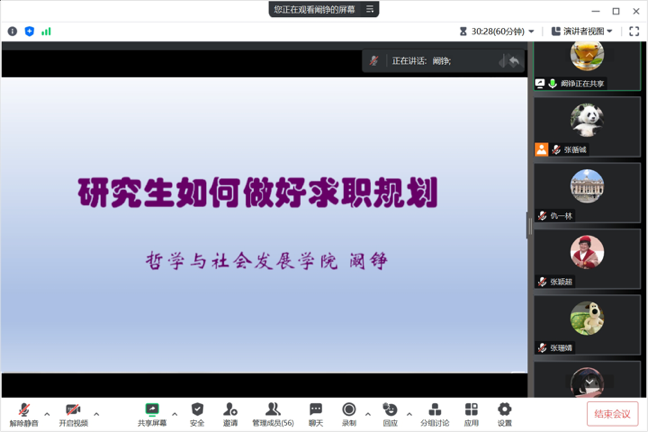
Task: Open the 演讲者视图 view dropdown
Action: click(x=582, y=31)
